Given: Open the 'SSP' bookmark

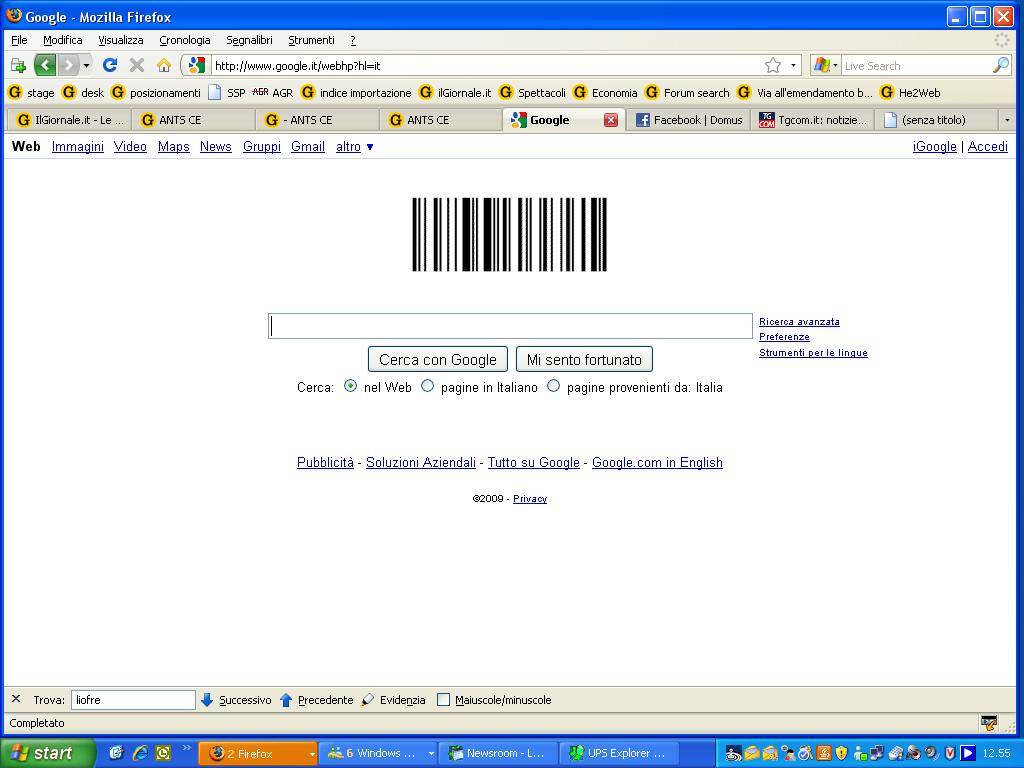Looking at the screenshot, I should [227, 93].
